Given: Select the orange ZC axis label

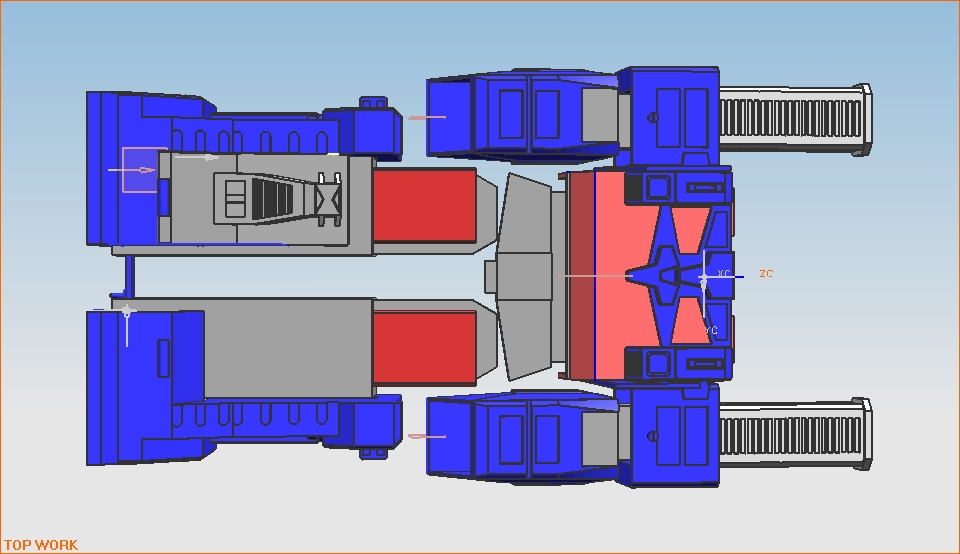Looking at the screenshot, I should point(766,274).
